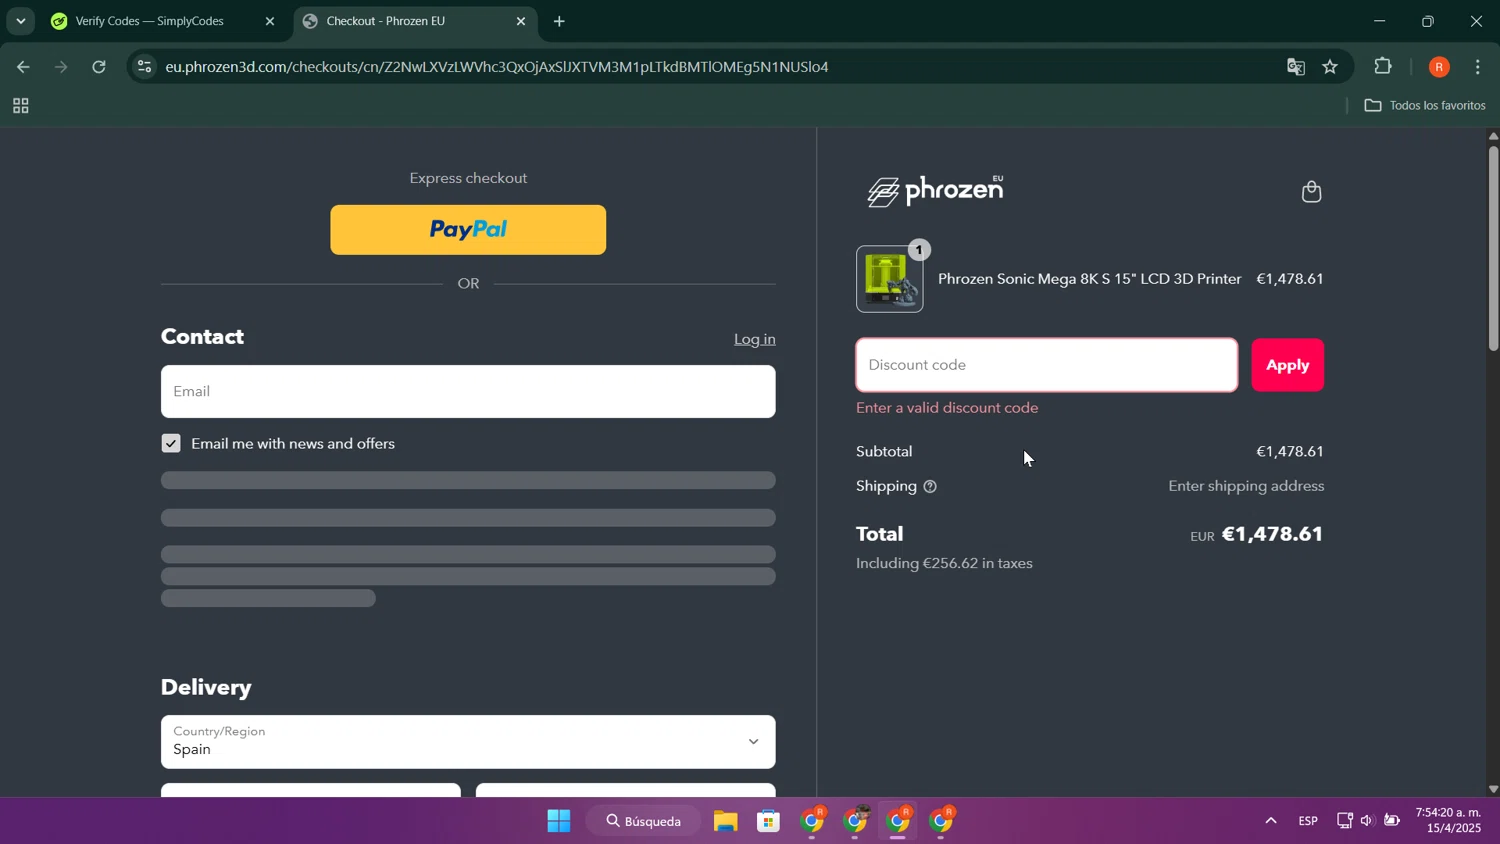Click the Log in link
Viewport: 1500px width, 844px height.
click(x=755, y=339)
